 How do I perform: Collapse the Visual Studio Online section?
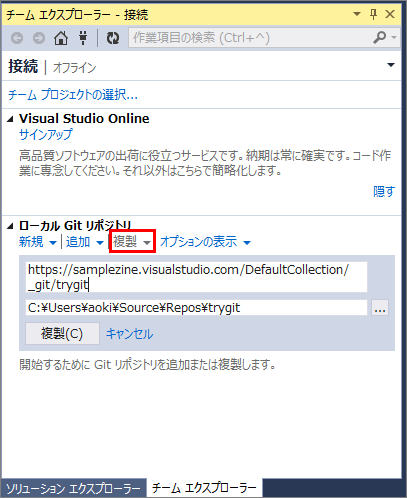click(11, 119)
